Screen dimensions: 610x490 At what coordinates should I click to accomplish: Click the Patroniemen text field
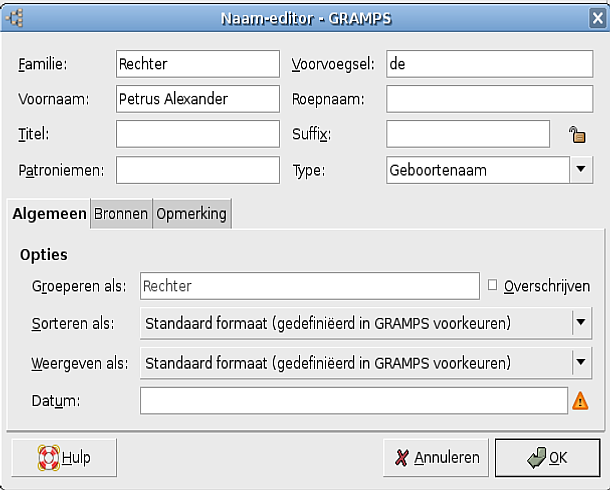coord(197,170)
